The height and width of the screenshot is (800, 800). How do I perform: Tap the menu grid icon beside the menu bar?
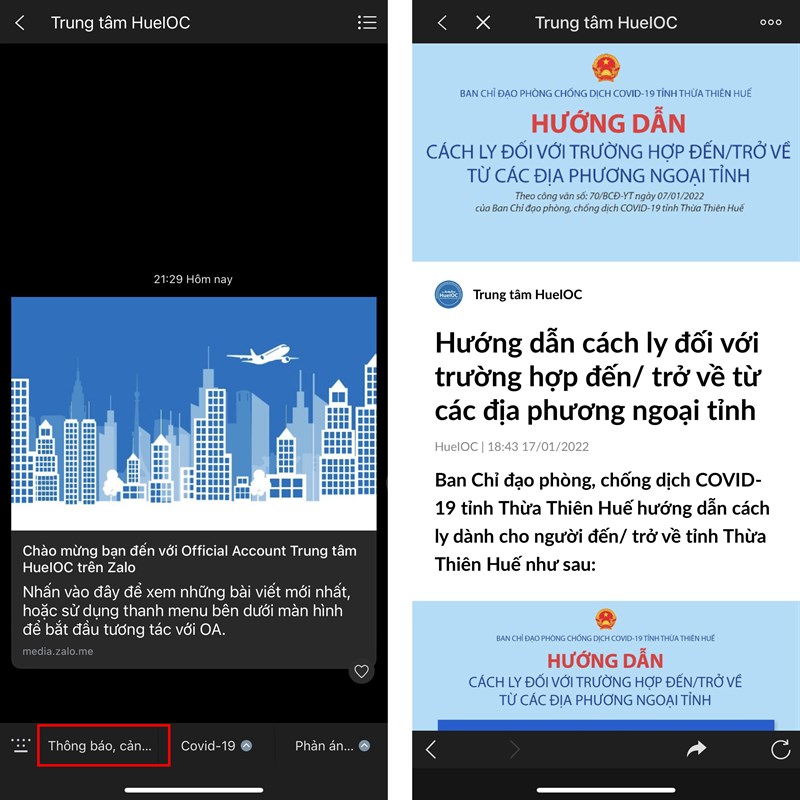coord(19,745)
